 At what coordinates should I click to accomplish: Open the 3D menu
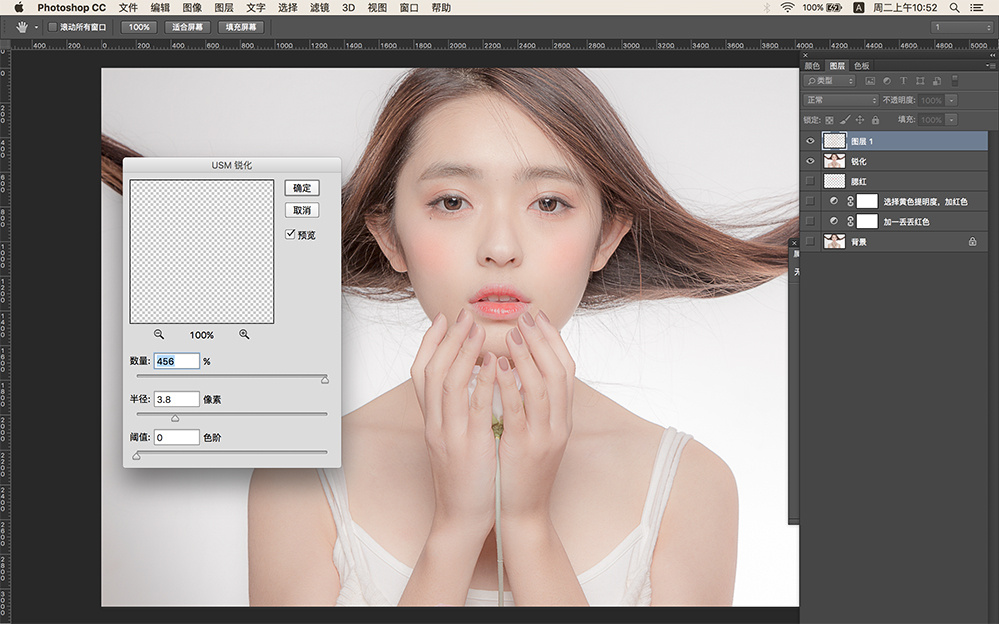pyautogui.click(x=349, y=8)
